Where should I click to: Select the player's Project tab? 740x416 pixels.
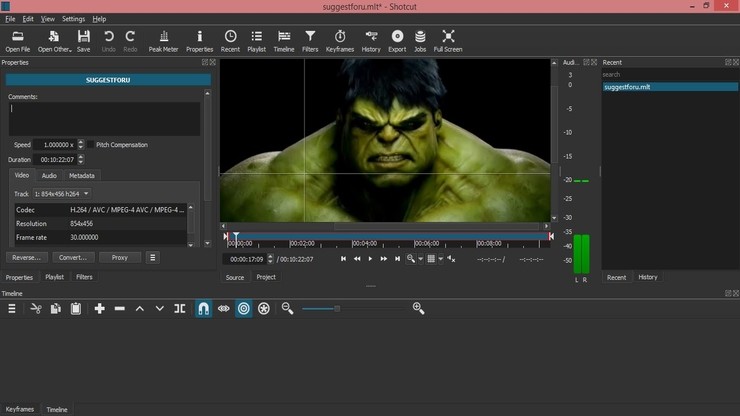pos(266,277)
